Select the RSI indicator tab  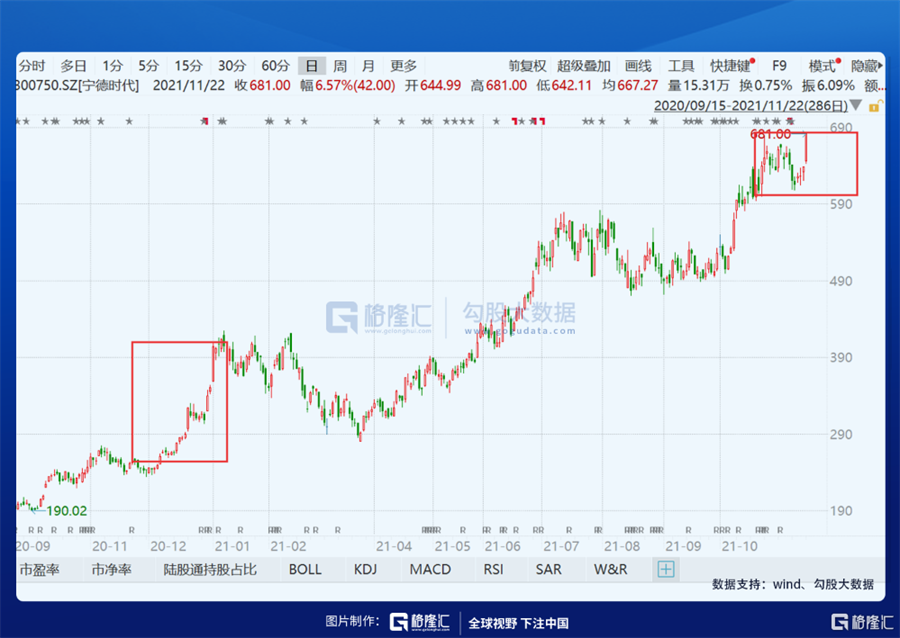pyautogui.click(x=493, y=570)
